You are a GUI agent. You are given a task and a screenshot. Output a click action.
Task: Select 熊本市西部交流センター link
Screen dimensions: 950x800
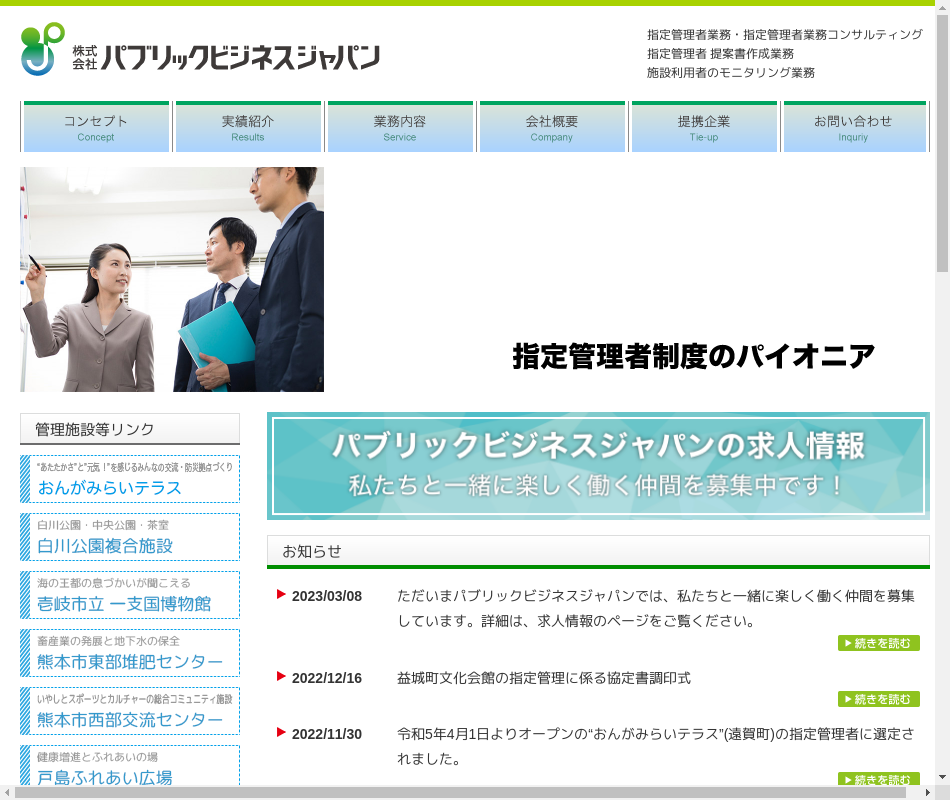point(130,711)
